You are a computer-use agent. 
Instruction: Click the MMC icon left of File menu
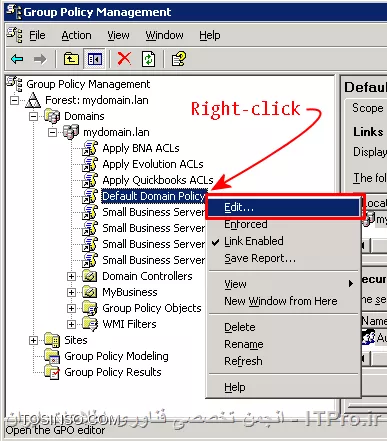14,35
